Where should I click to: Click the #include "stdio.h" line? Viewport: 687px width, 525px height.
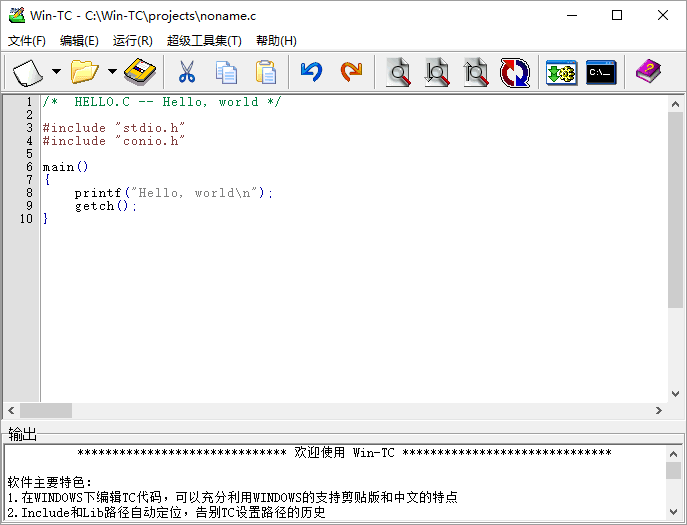(x=113, y=128)
